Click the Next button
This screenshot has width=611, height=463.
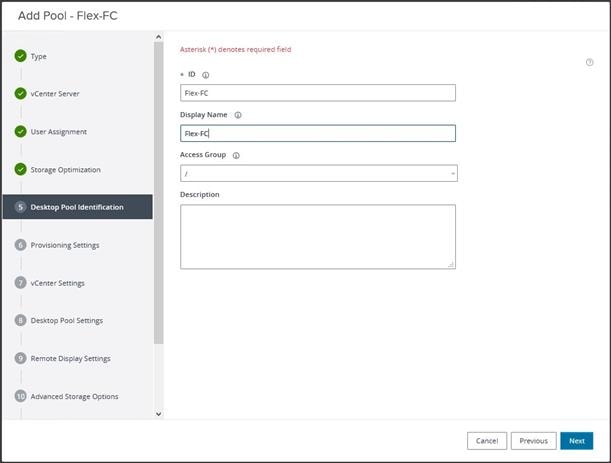point(577,441)
